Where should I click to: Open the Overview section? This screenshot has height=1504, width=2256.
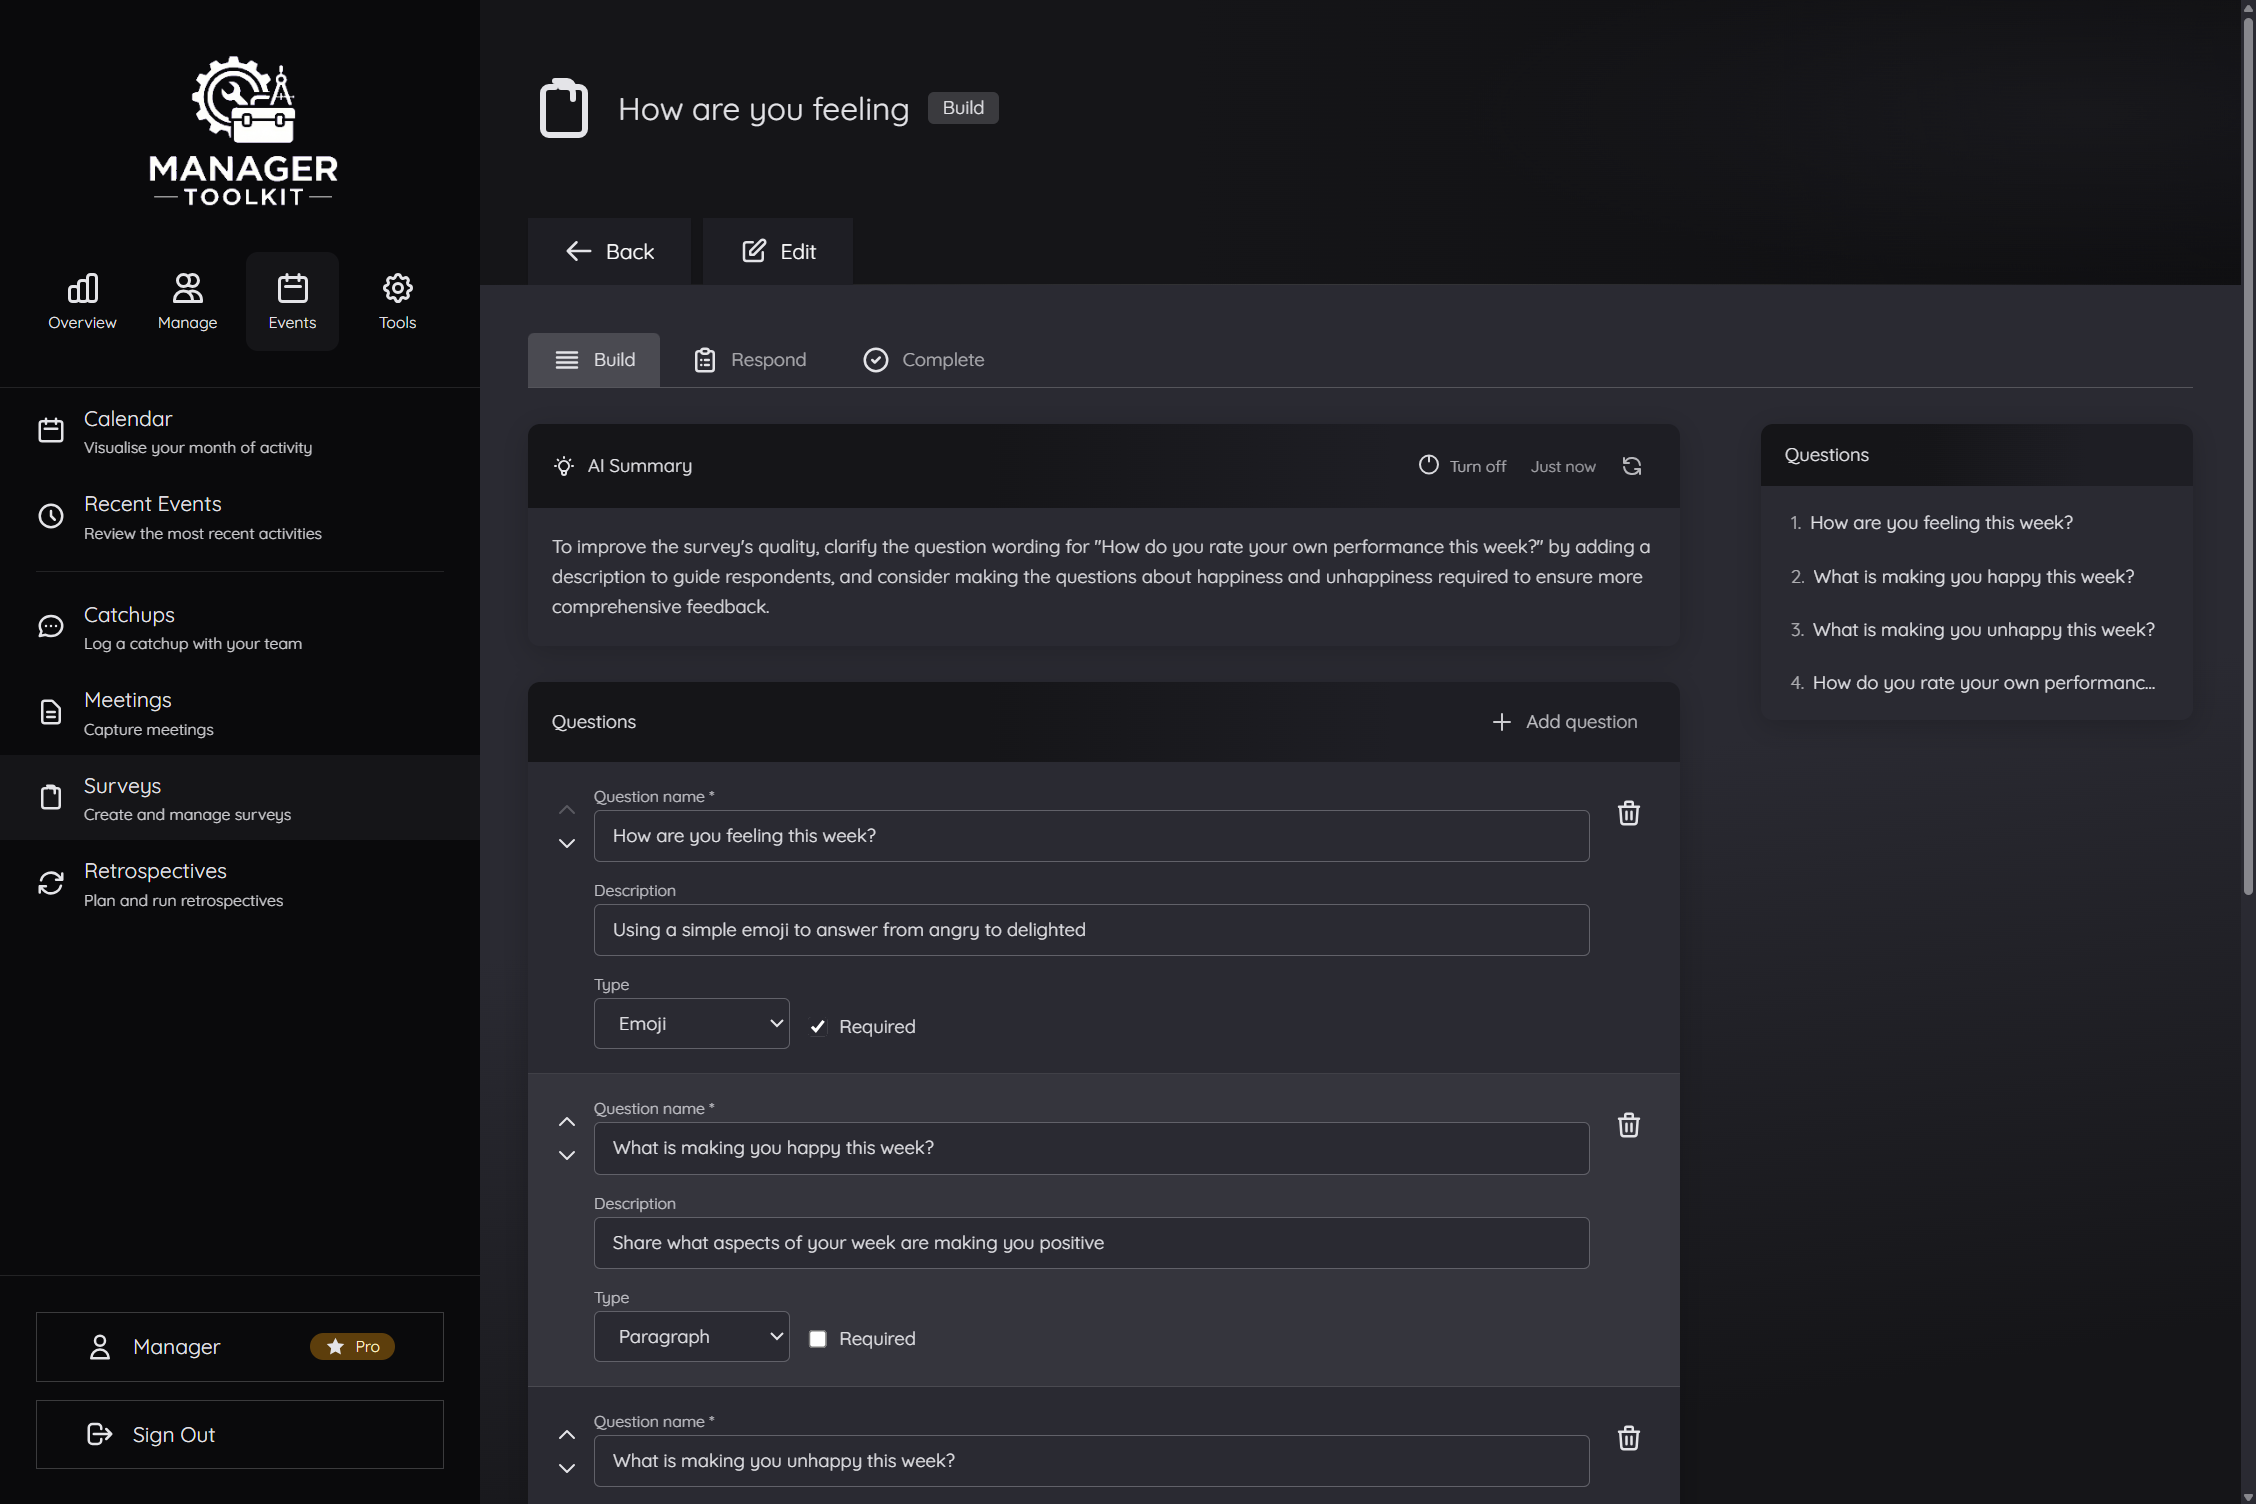82,299
